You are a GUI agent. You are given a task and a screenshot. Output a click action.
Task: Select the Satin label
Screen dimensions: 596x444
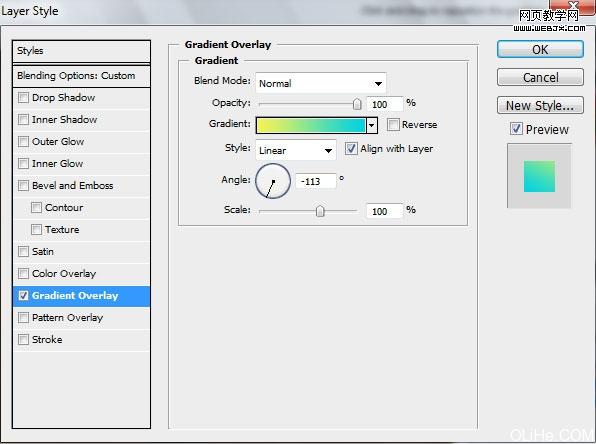(43, 252)
